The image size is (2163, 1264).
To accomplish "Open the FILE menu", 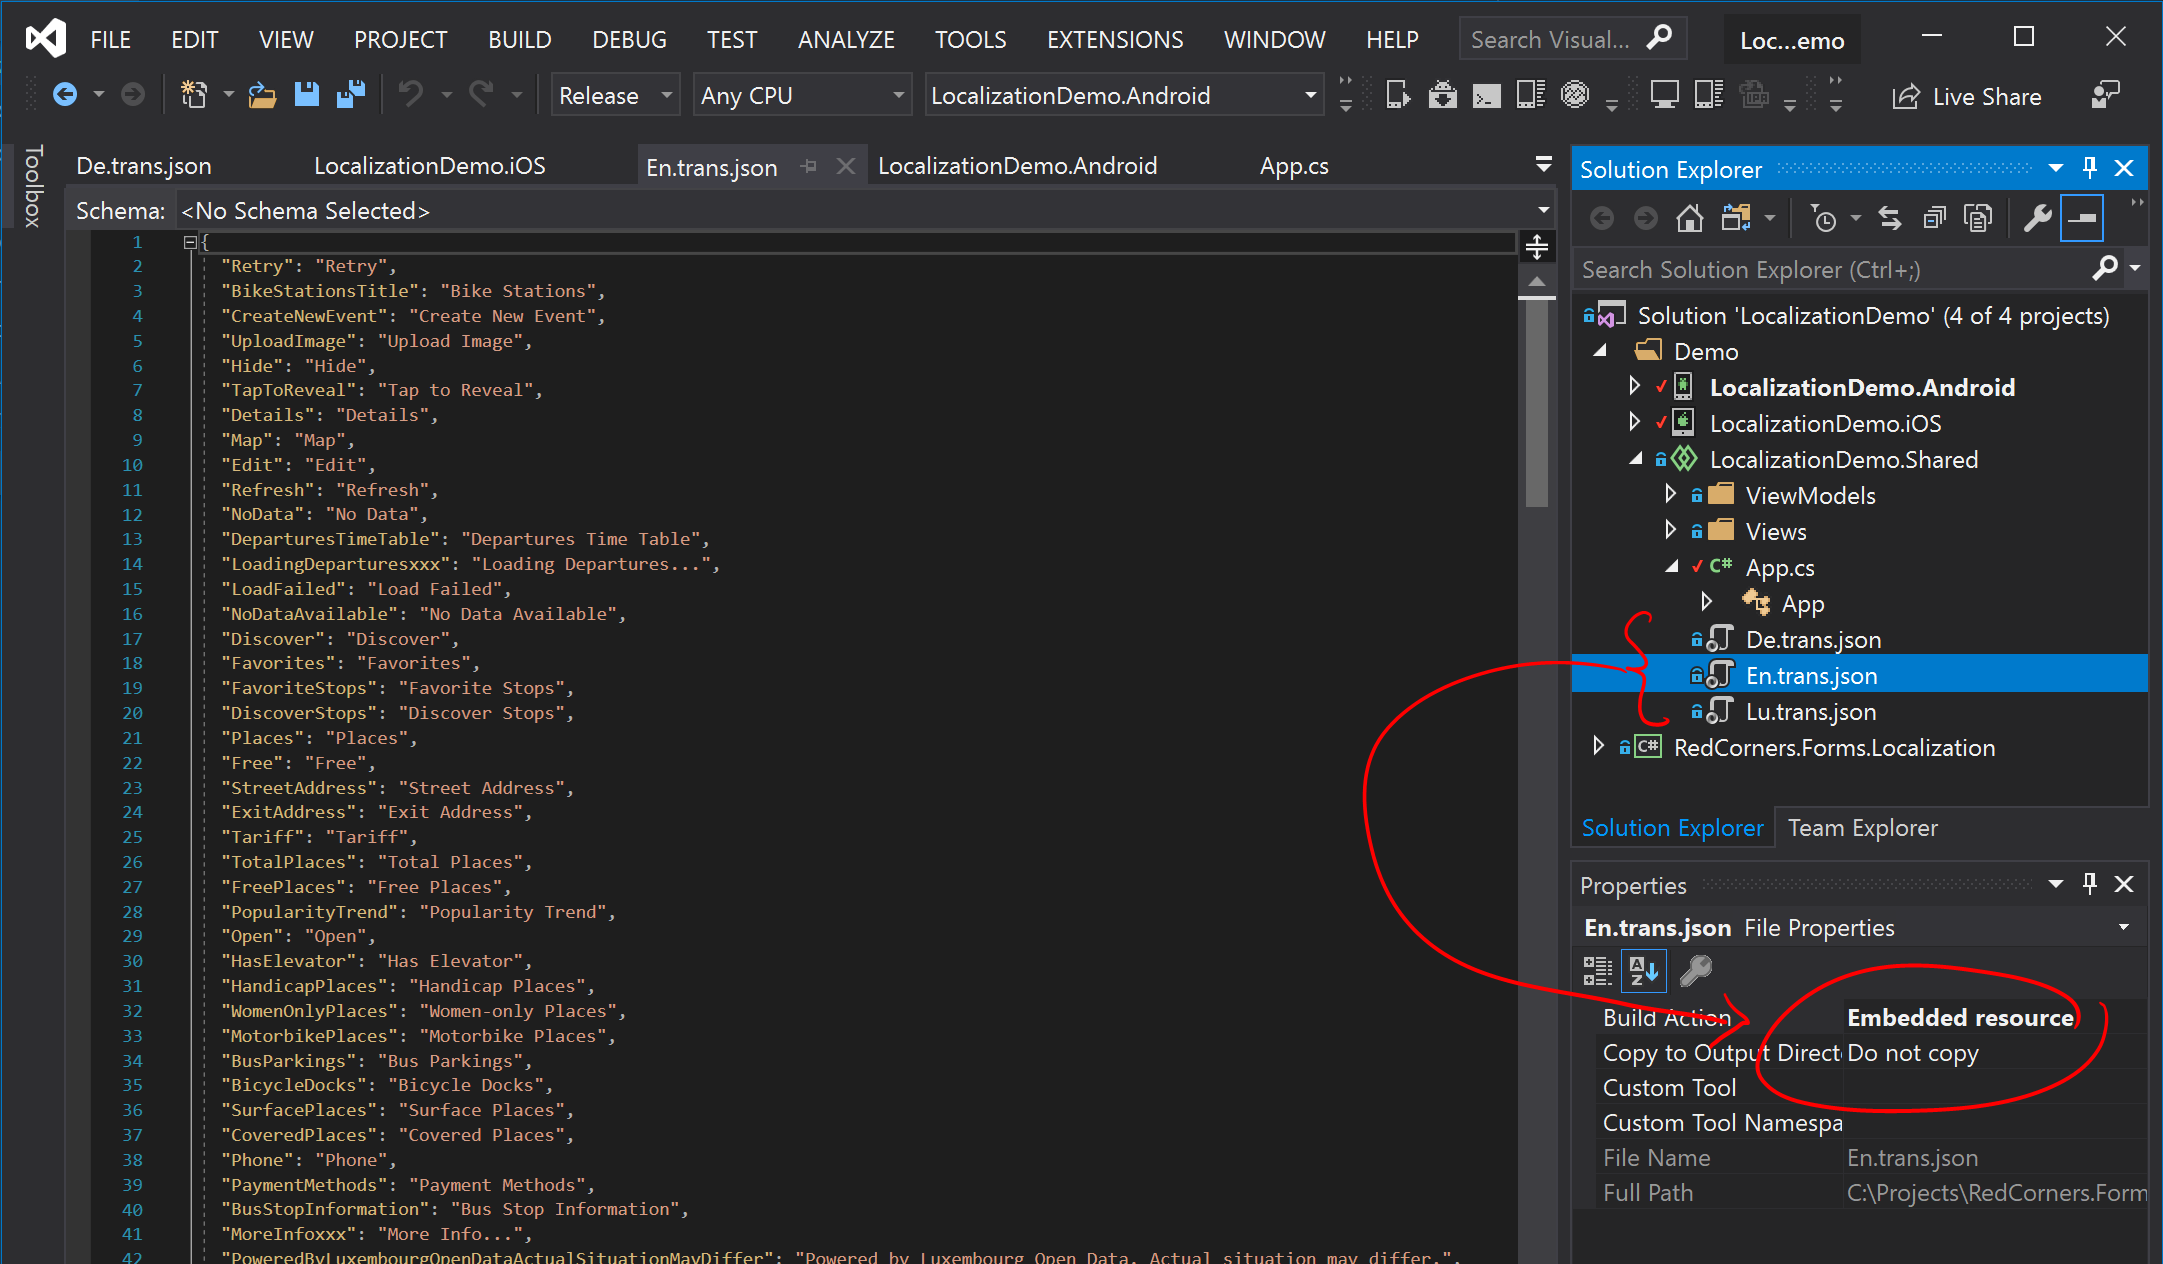I will click(x=110, y=39).
